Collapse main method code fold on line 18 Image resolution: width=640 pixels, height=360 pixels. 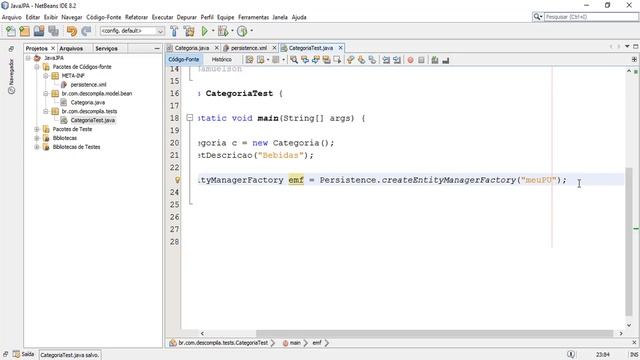[x=190, y=118]
